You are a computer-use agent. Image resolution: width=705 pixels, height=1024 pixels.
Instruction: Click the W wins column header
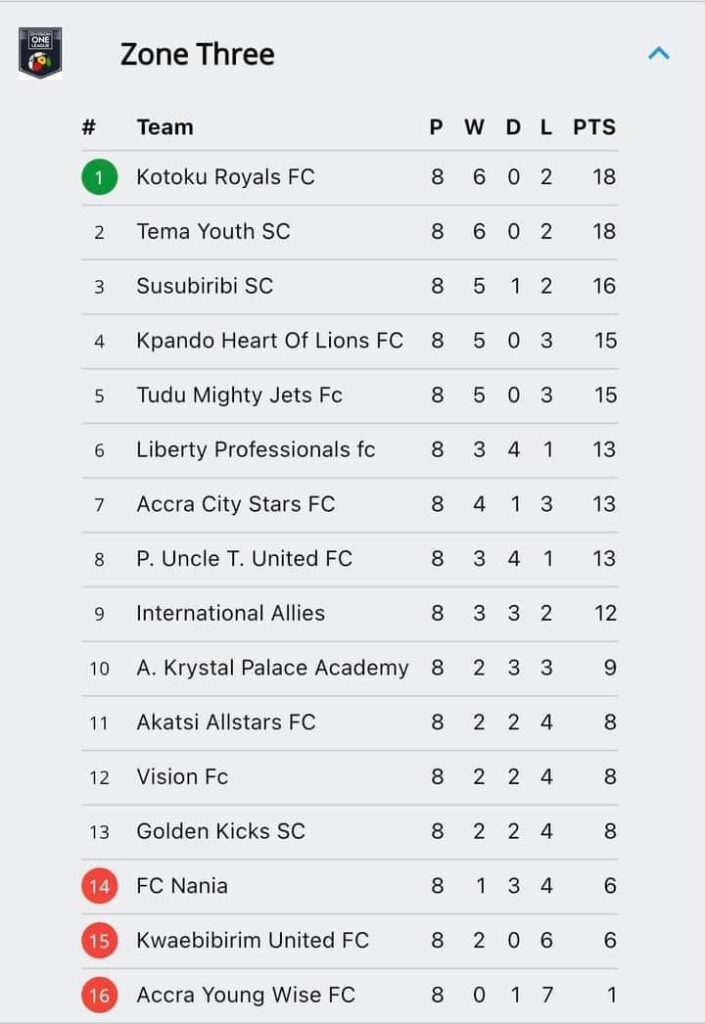475,127
